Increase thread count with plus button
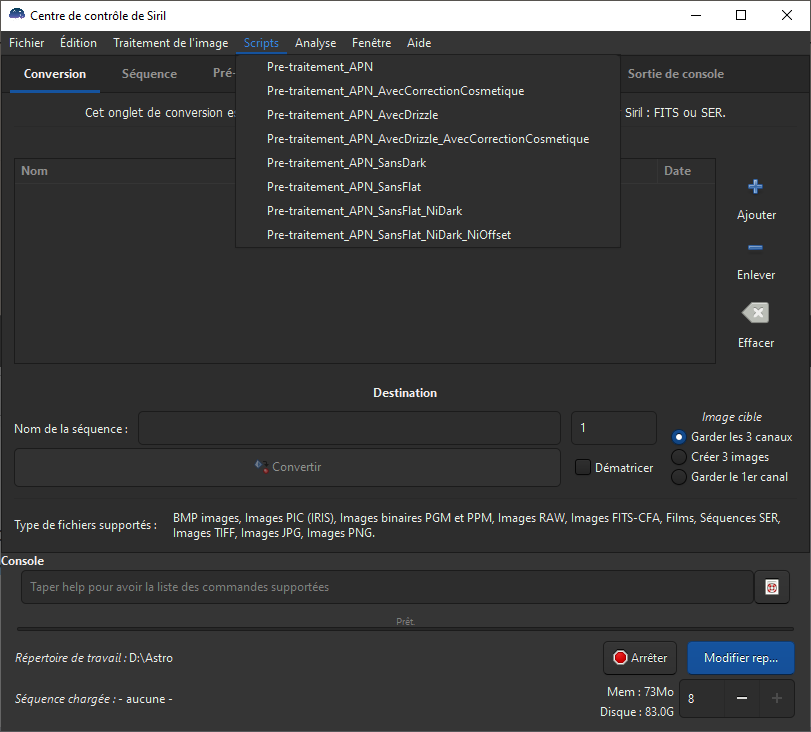Screen dimensions: 811x732 776,698
